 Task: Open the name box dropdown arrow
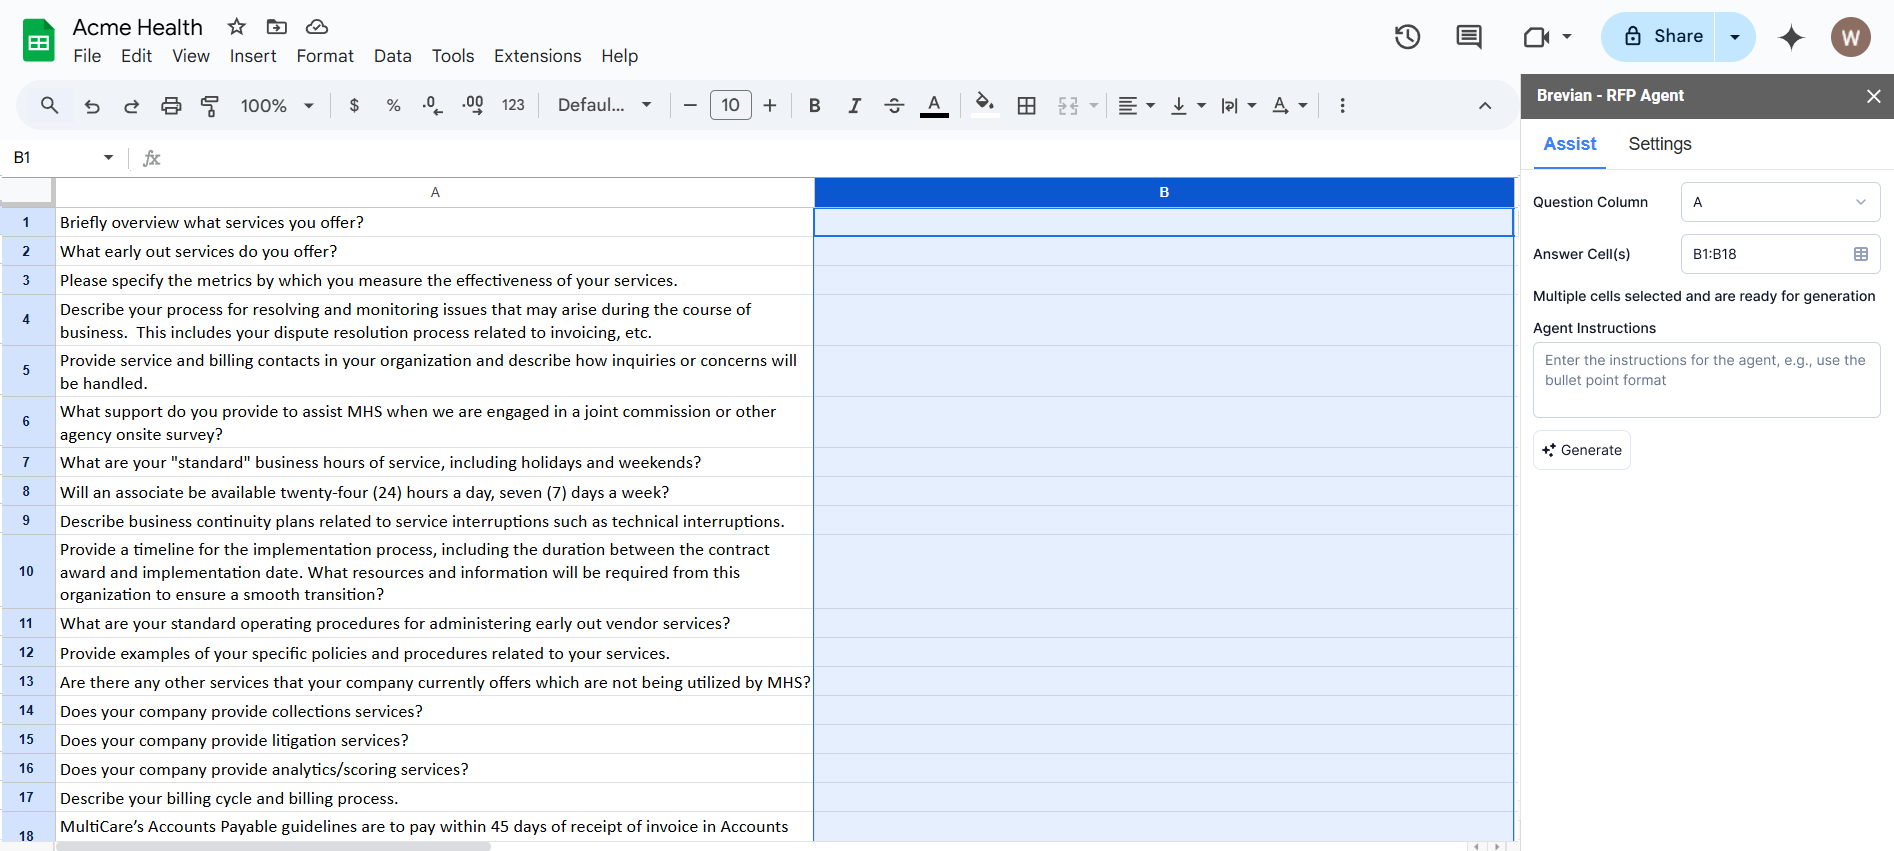(108, 157)
